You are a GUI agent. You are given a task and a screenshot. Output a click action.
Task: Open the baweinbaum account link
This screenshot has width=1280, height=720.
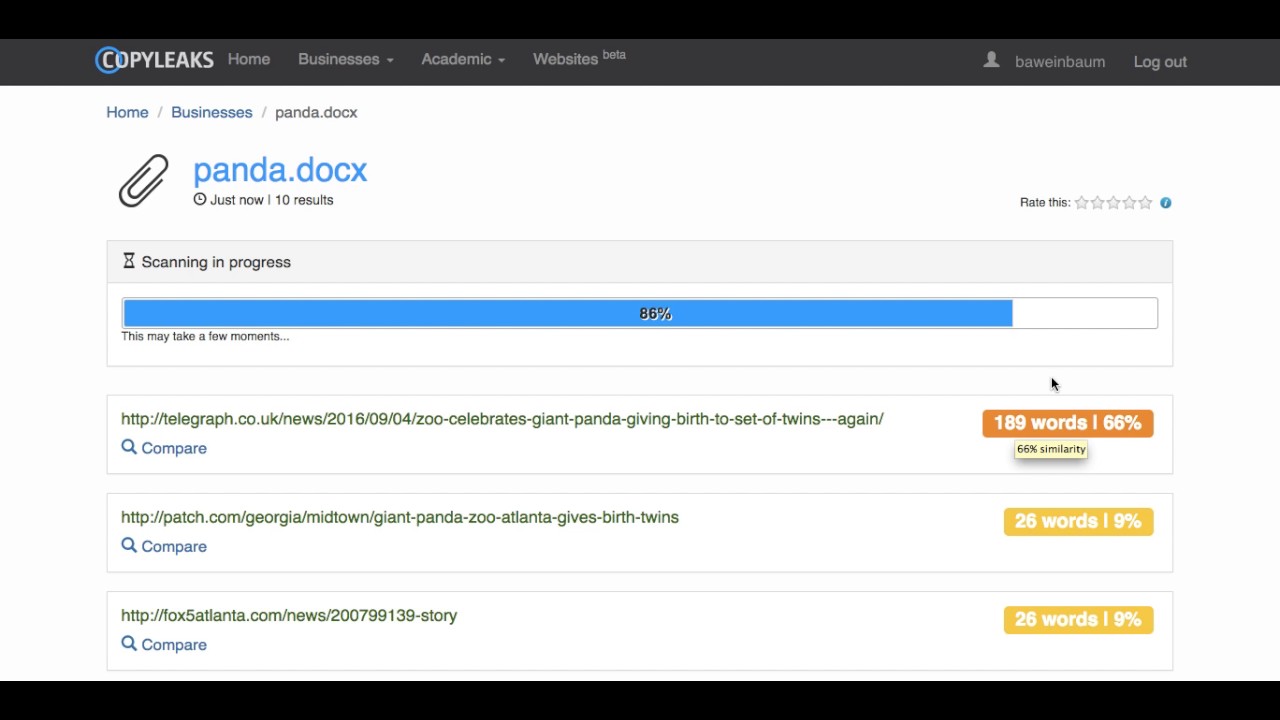coord(1060,61)
